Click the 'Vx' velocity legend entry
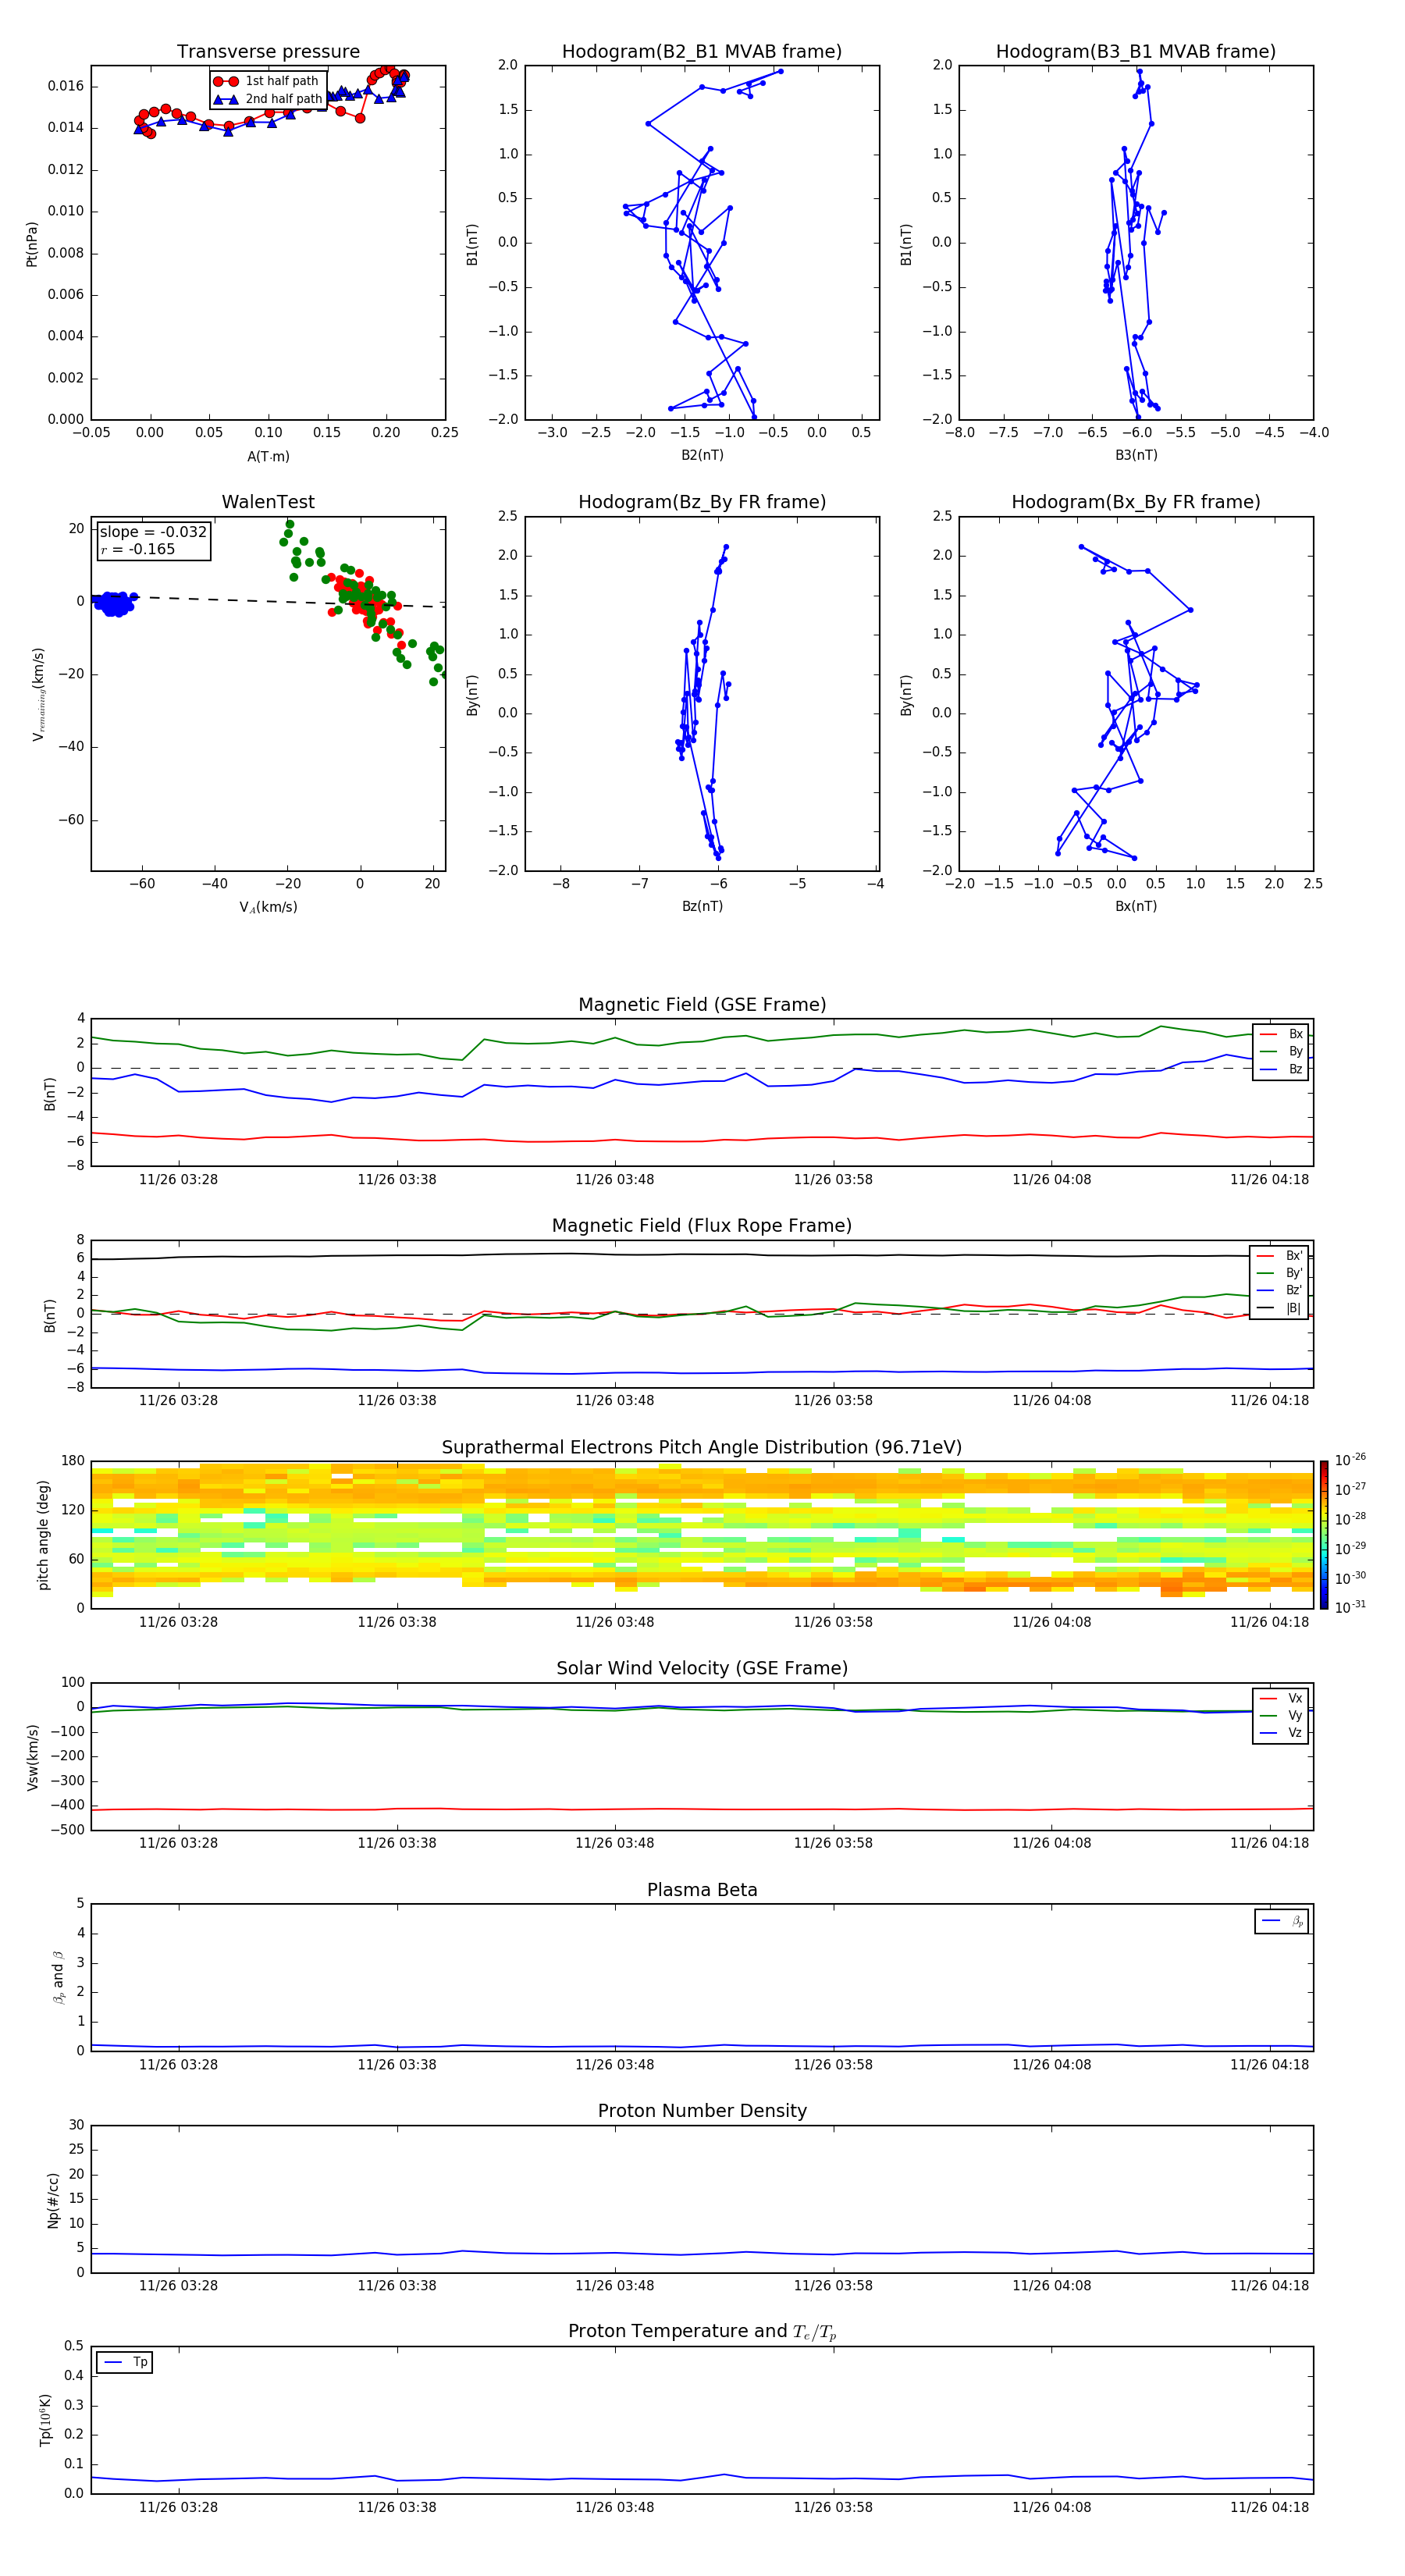The height and width of the screenshot is (2576, 1405). (x=1281, y=1699)
